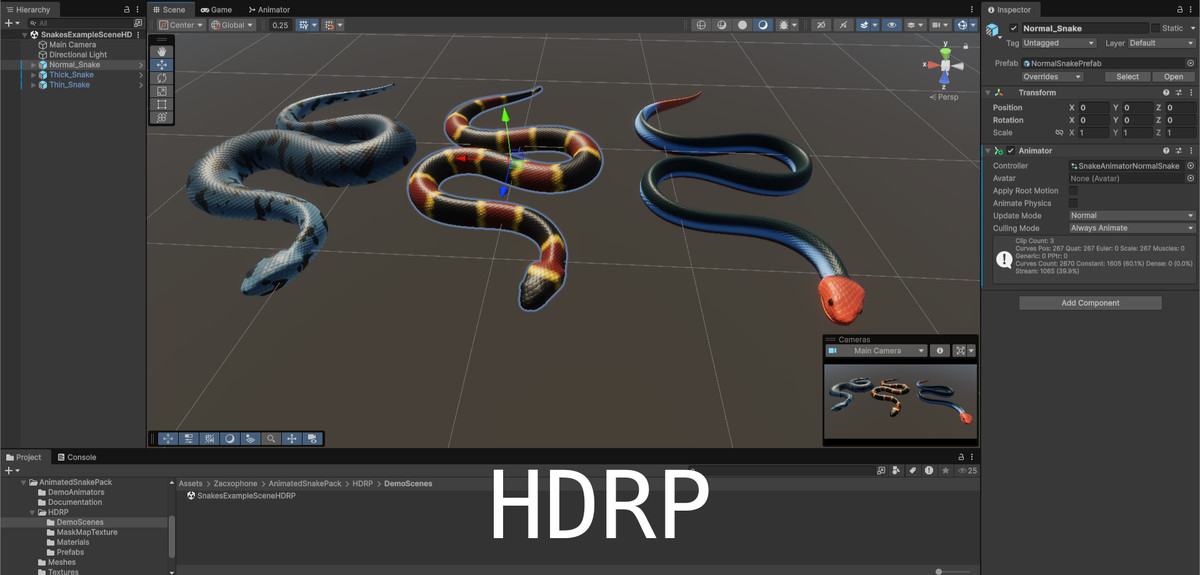
Task: Click the prefab Select button
Action: pyautogui.click(x=1127, y=76)
